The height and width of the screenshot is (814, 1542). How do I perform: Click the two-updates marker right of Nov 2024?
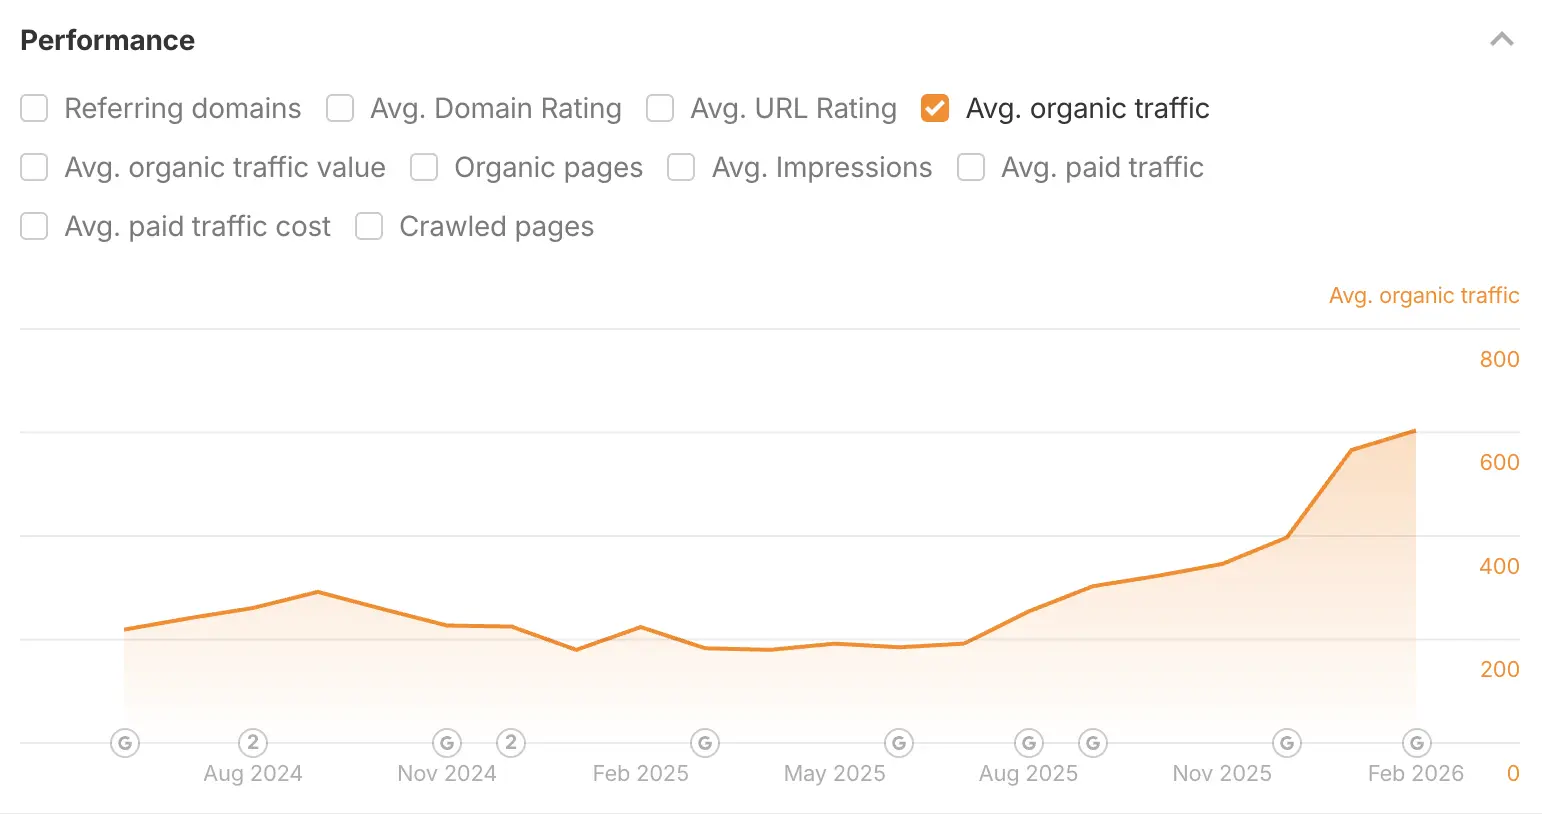click(511, 743)
